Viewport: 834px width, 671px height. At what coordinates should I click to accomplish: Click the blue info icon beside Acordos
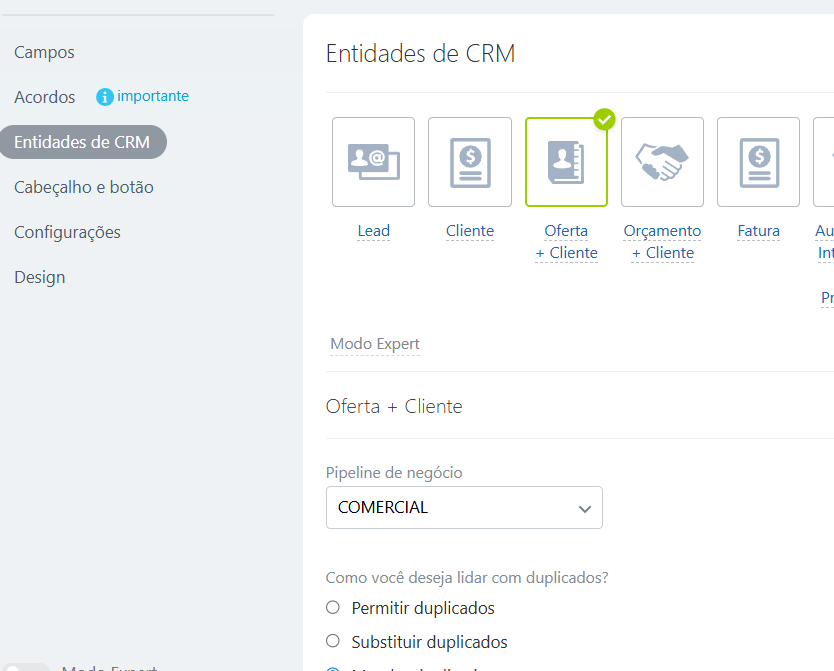click(105, 97)
